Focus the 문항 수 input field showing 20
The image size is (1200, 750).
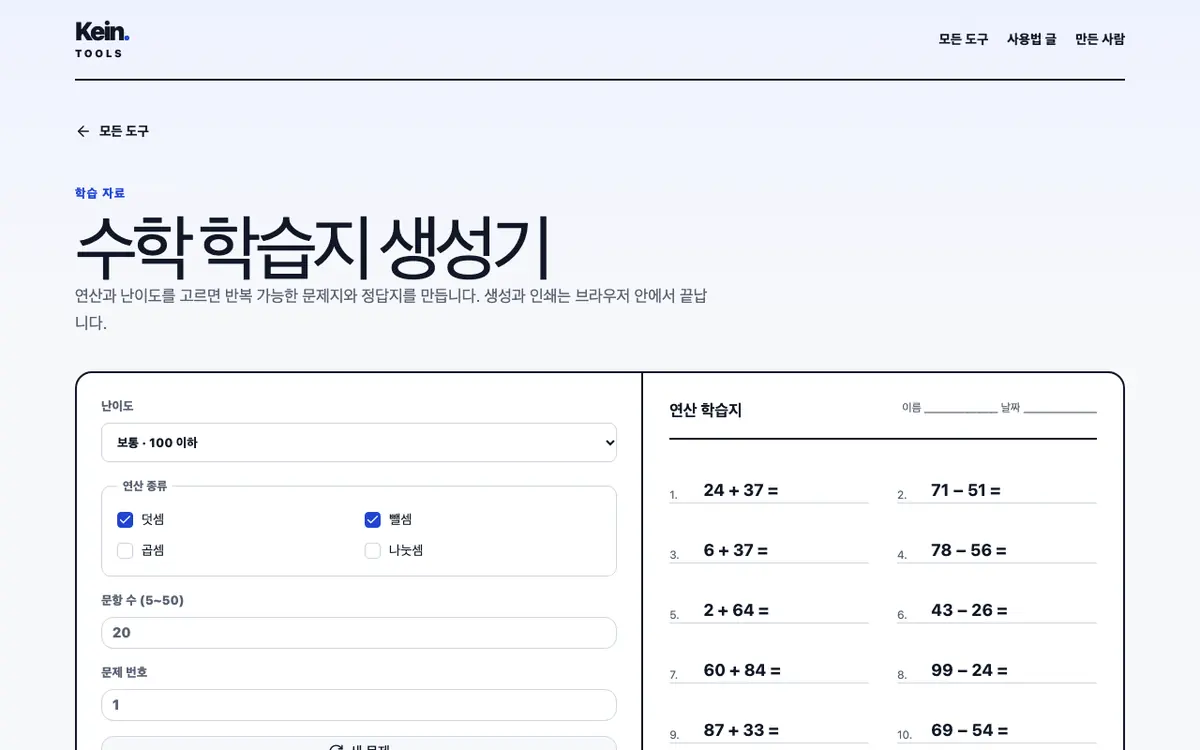(x=359, y=632)
